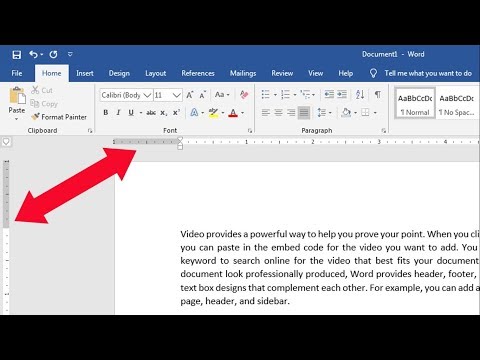Viewport: 480px width, 360px height.
Task: Toggle italic formatting
Action: (118, 113)
